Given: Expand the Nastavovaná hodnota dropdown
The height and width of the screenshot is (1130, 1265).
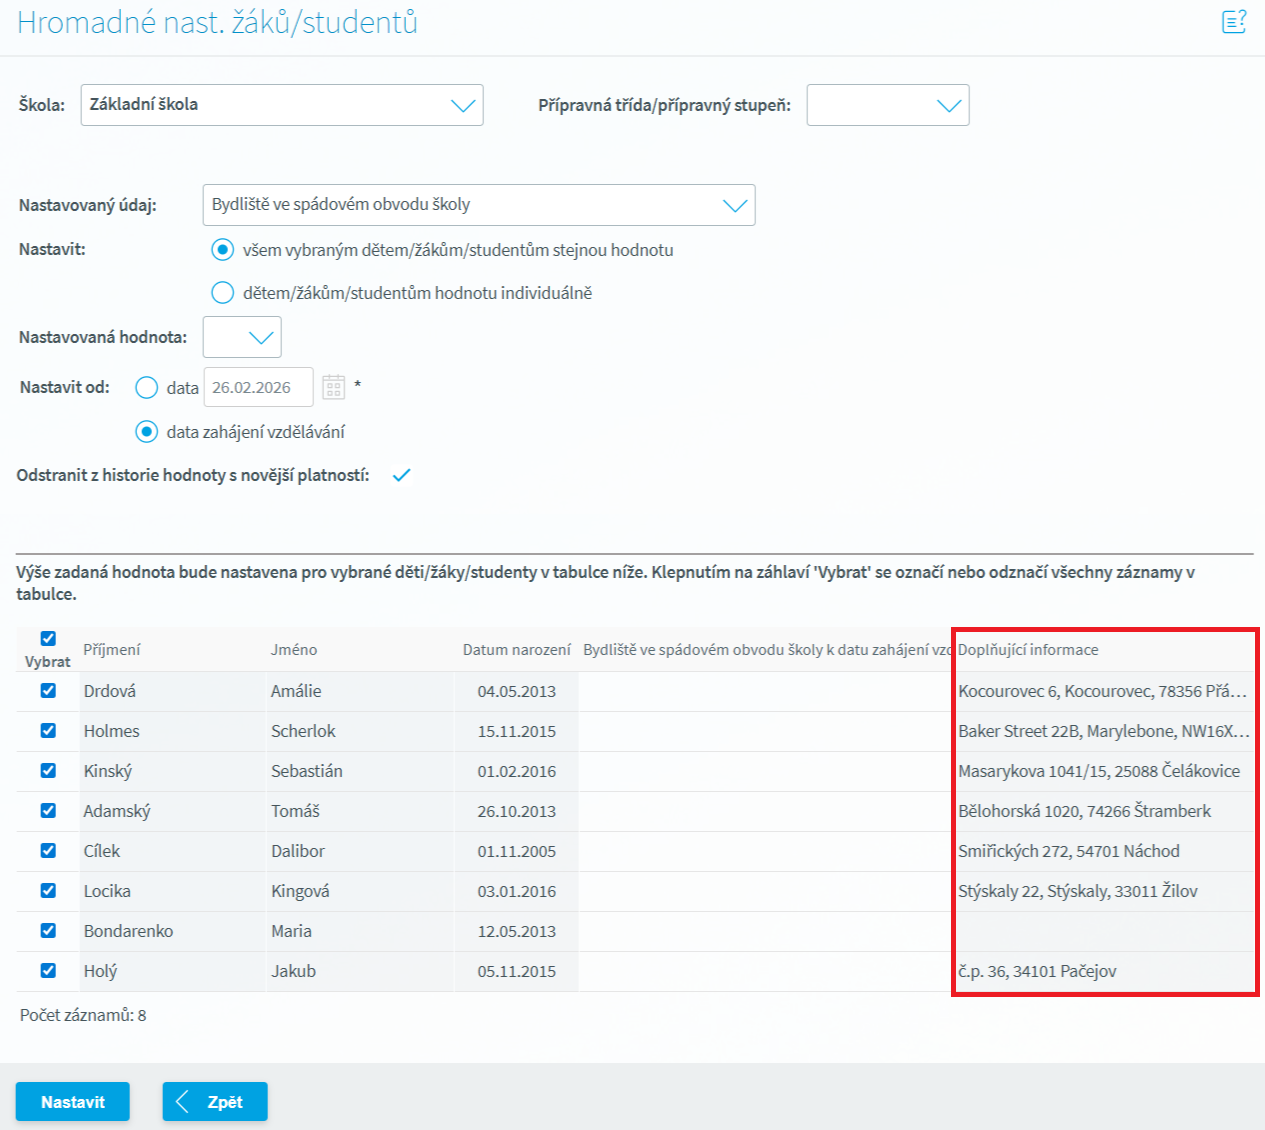Looking at the screenshot, I should 242,338.
